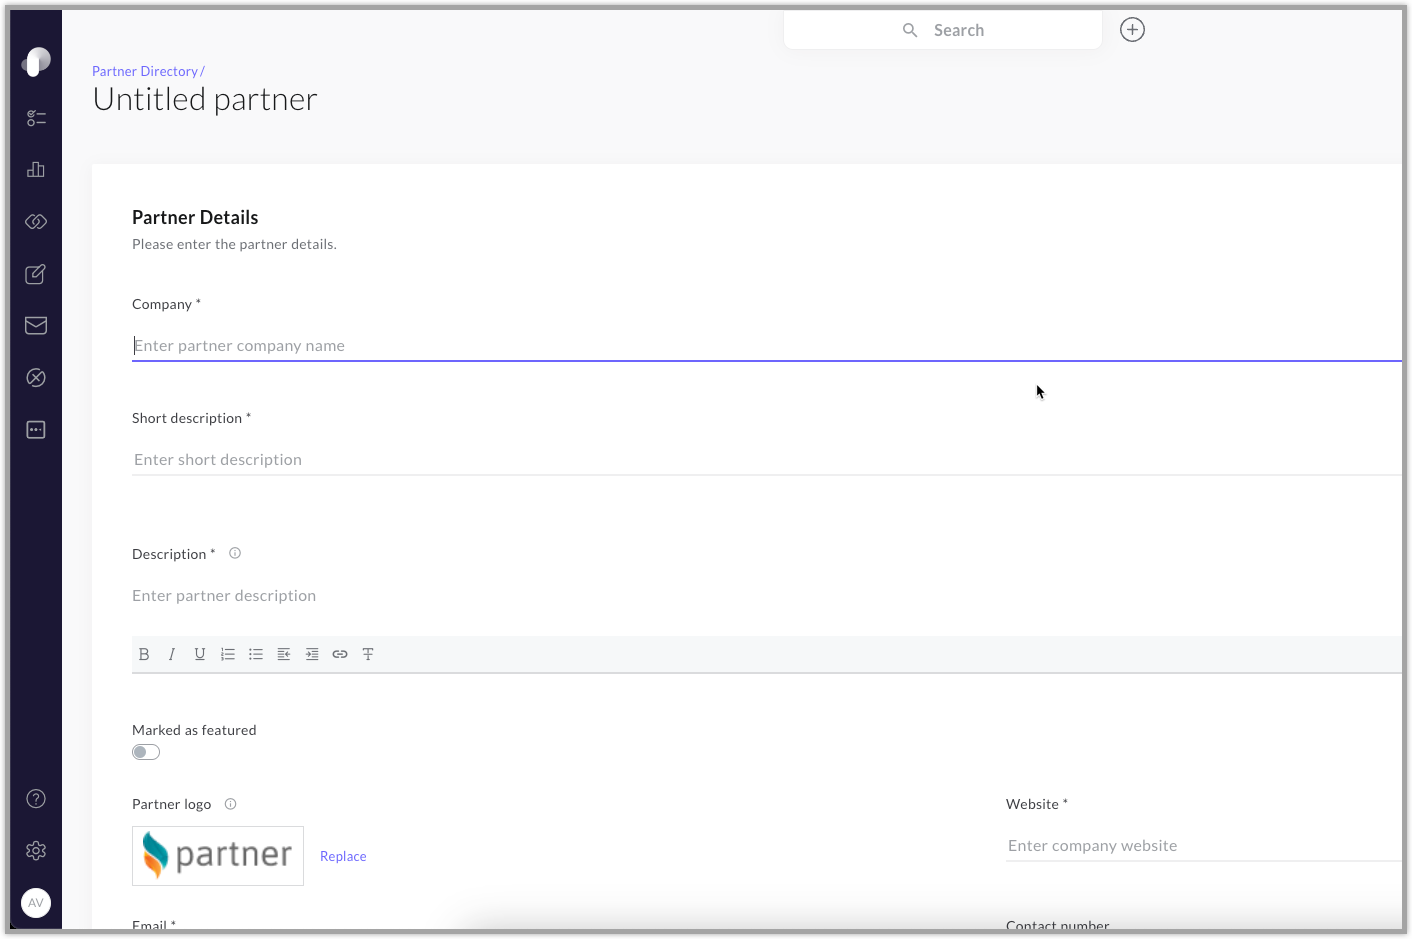Apply italic formatting
1412x939 pixels.
pos(172,653)
